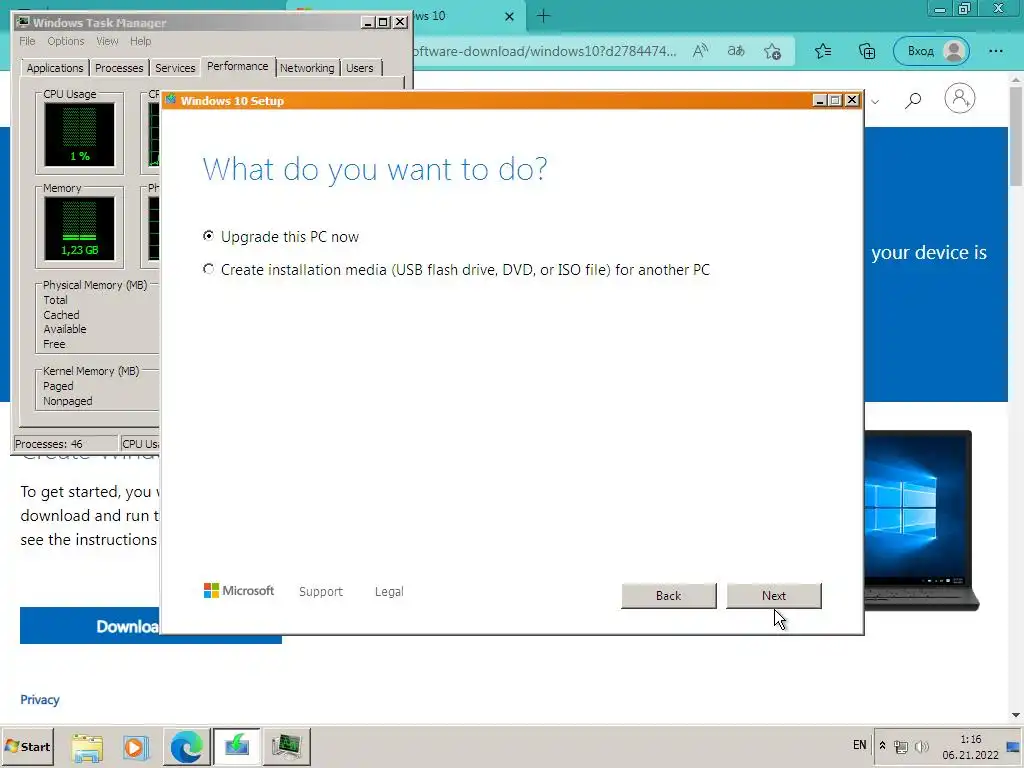
Task: Click the Edge read aloud icon
Action: click(701, 51)
